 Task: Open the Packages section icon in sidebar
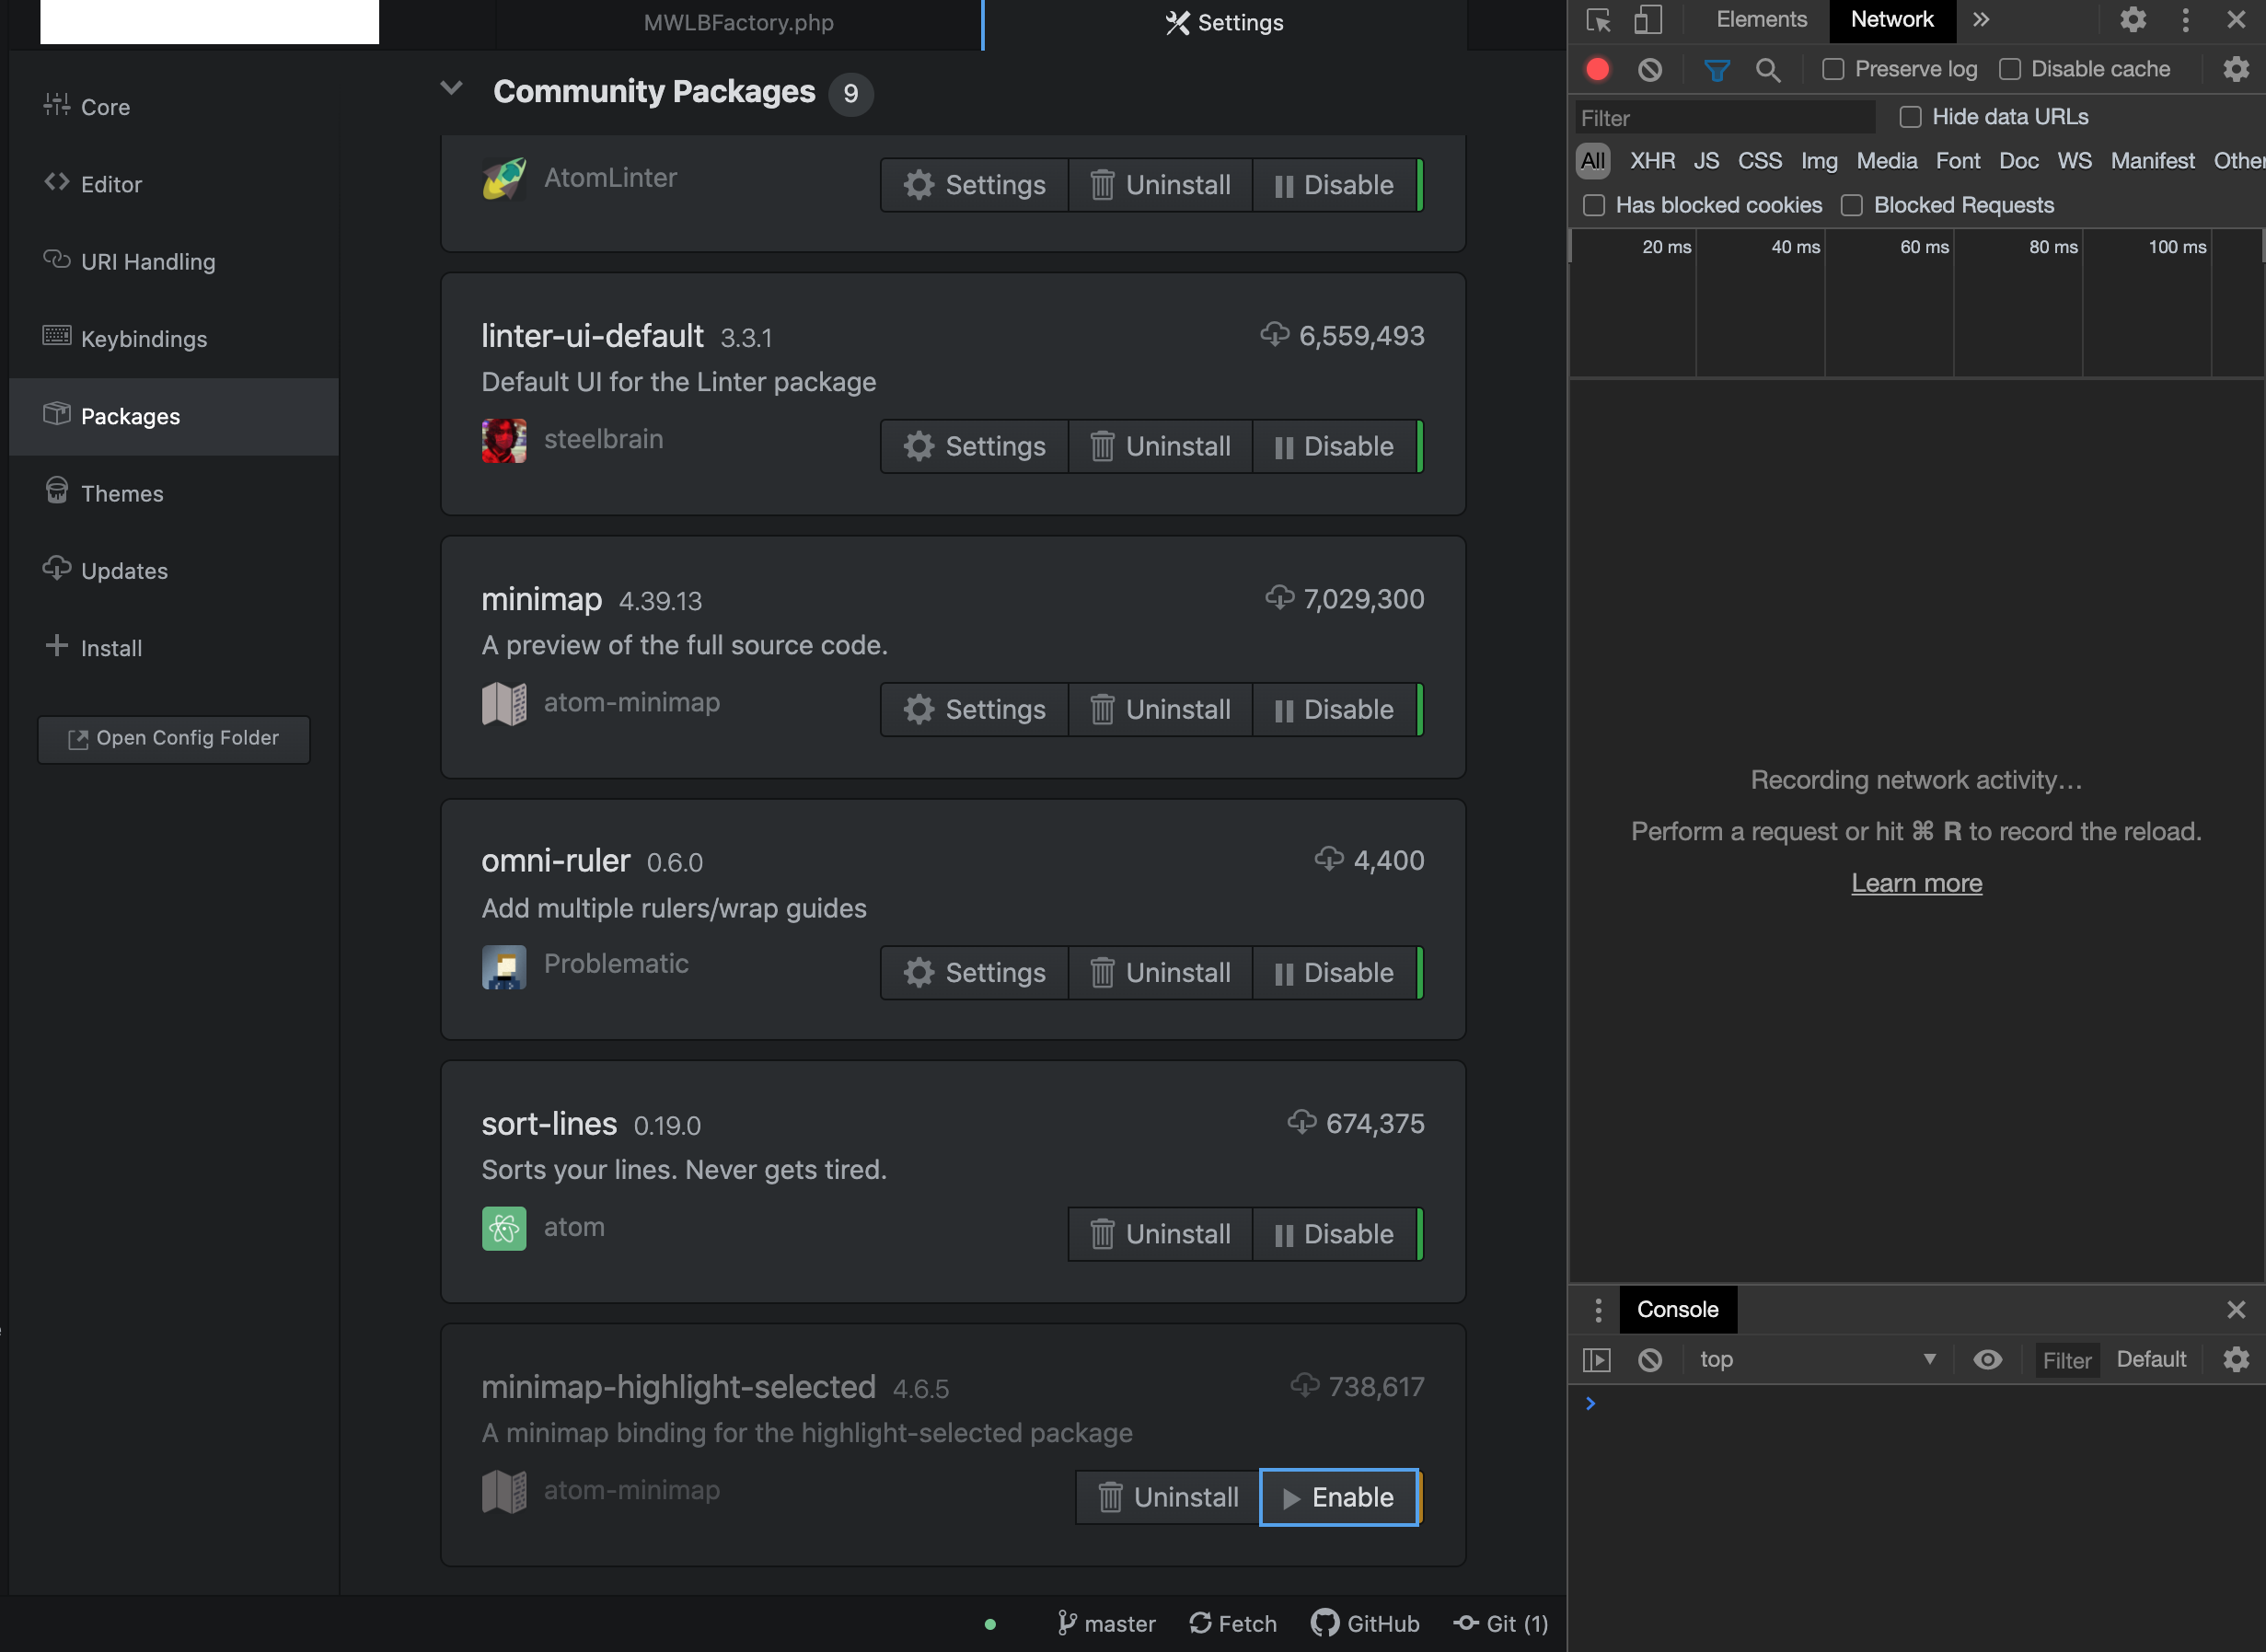(57, 416)
